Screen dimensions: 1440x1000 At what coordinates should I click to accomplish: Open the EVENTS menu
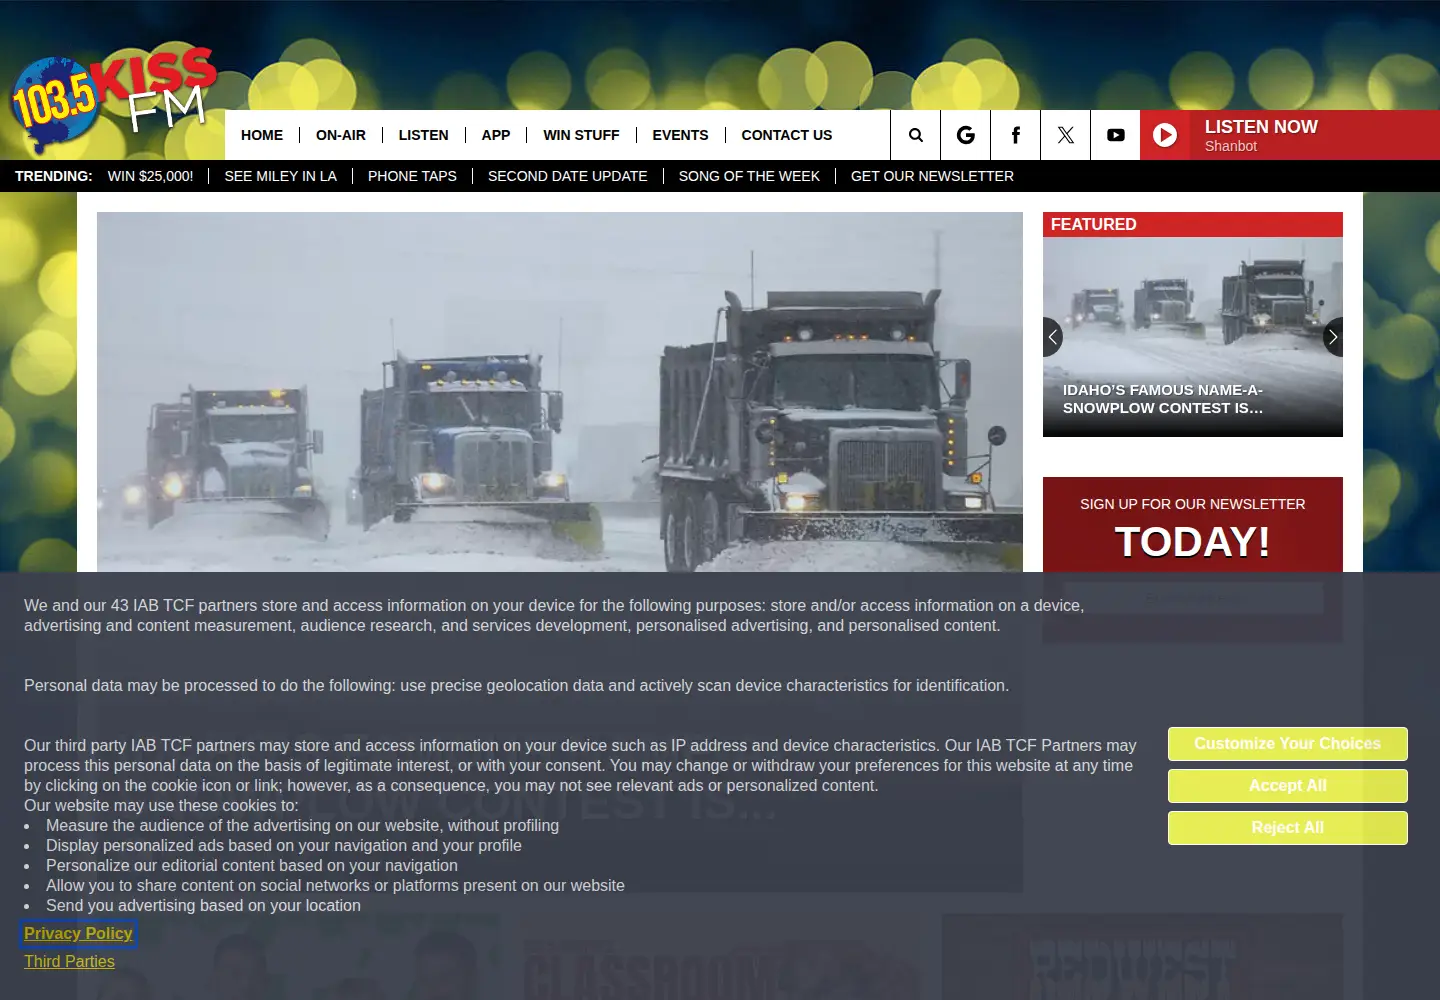point(680,135)
